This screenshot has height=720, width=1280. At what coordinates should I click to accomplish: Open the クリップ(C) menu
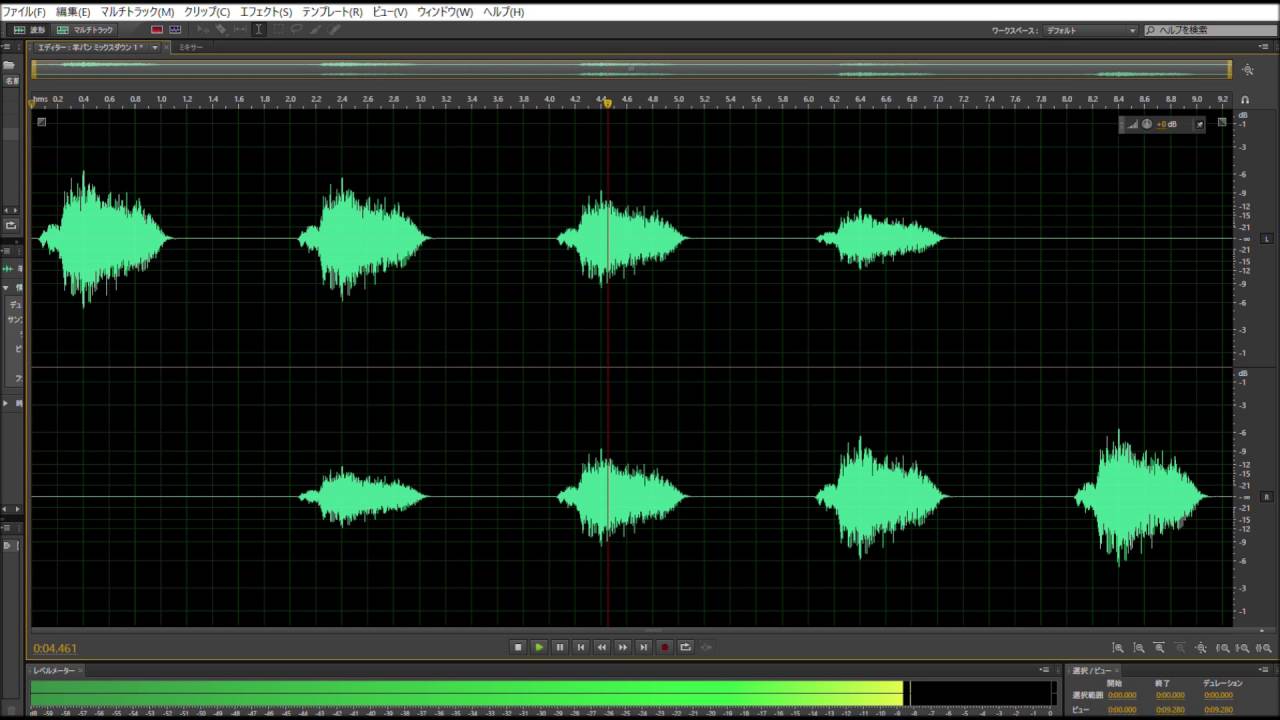tap(207, 12)
